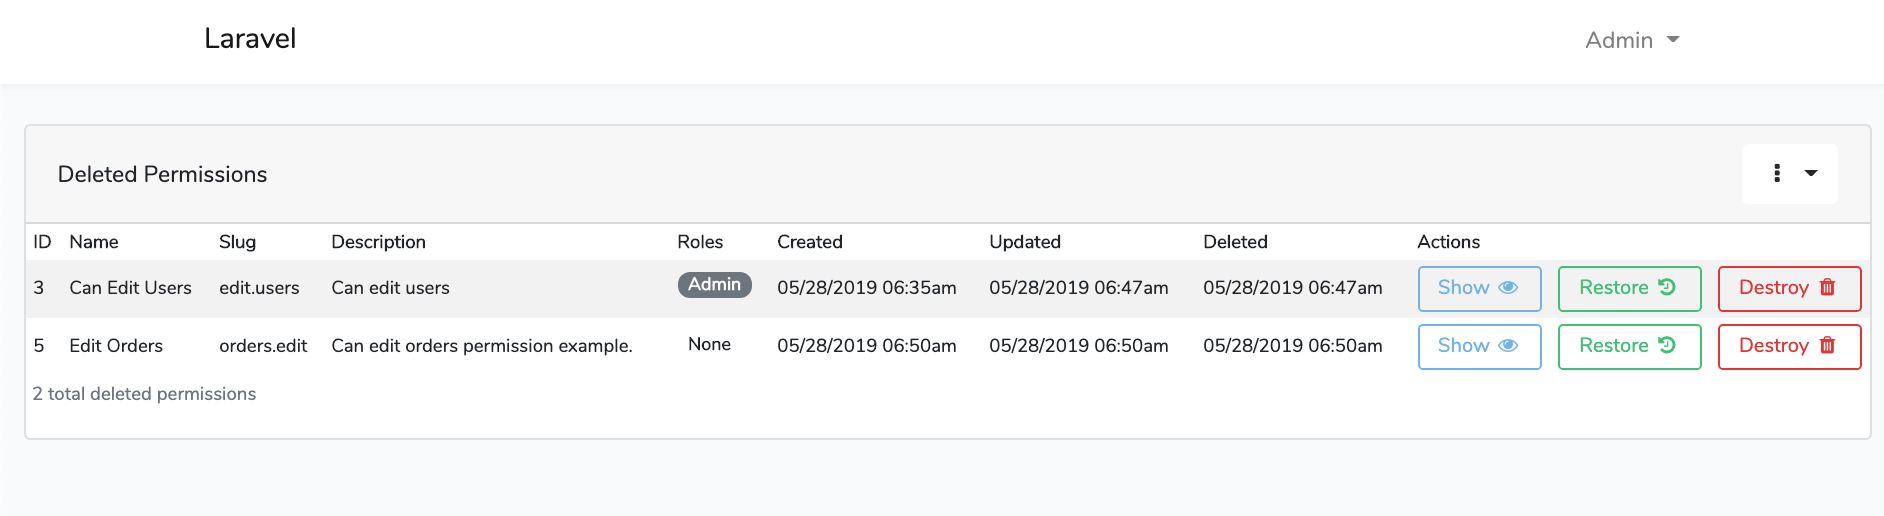Click restore arrow icon for Can Edit Users

click(x=1666, y=288)
